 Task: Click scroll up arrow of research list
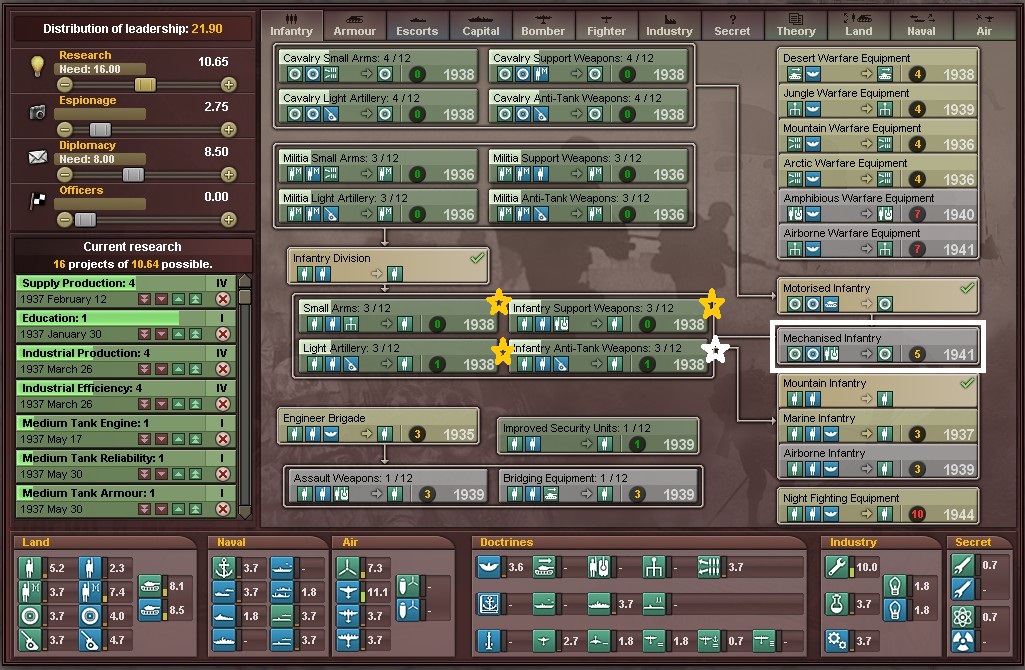pos(245,281)
